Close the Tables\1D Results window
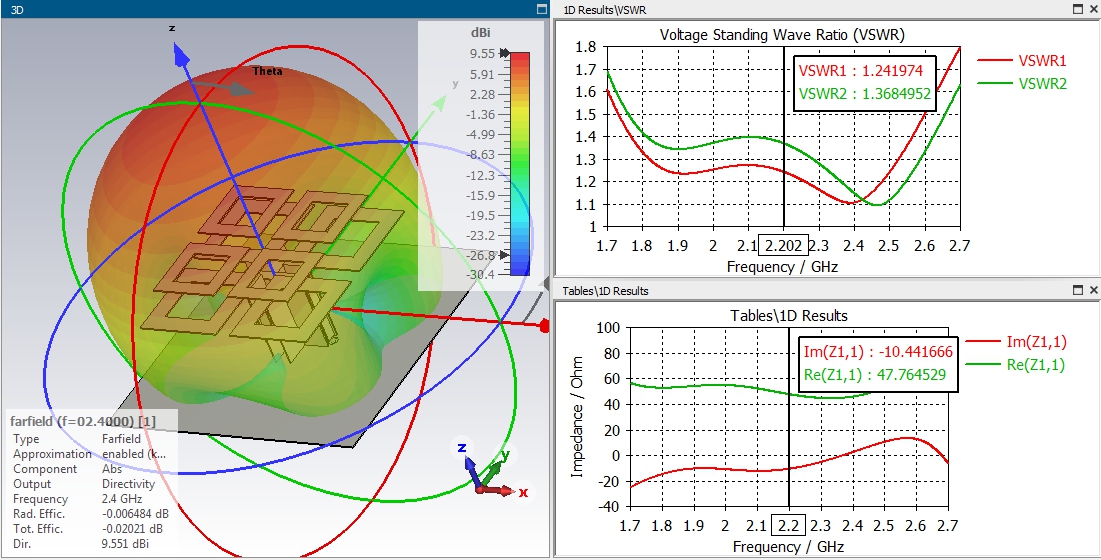Image resolution: width=1101 pixels, height=560 pixels. coord(1093,290)
